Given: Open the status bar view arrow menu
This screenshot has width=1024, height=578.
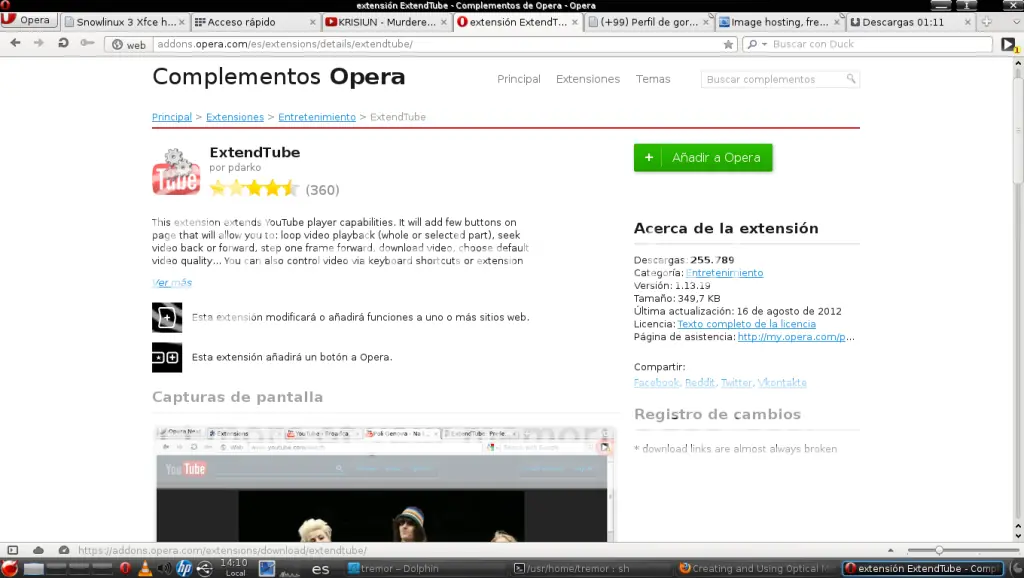Looking at the screenshot, I should coord(890,551).
